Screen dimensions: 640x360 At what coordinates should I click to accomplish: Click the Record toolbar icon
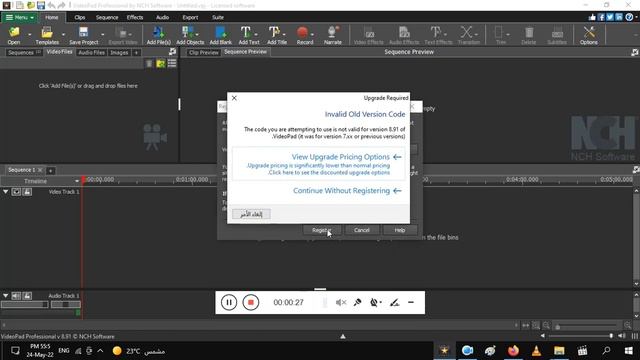pyautogui.click(x=302, y=32)
